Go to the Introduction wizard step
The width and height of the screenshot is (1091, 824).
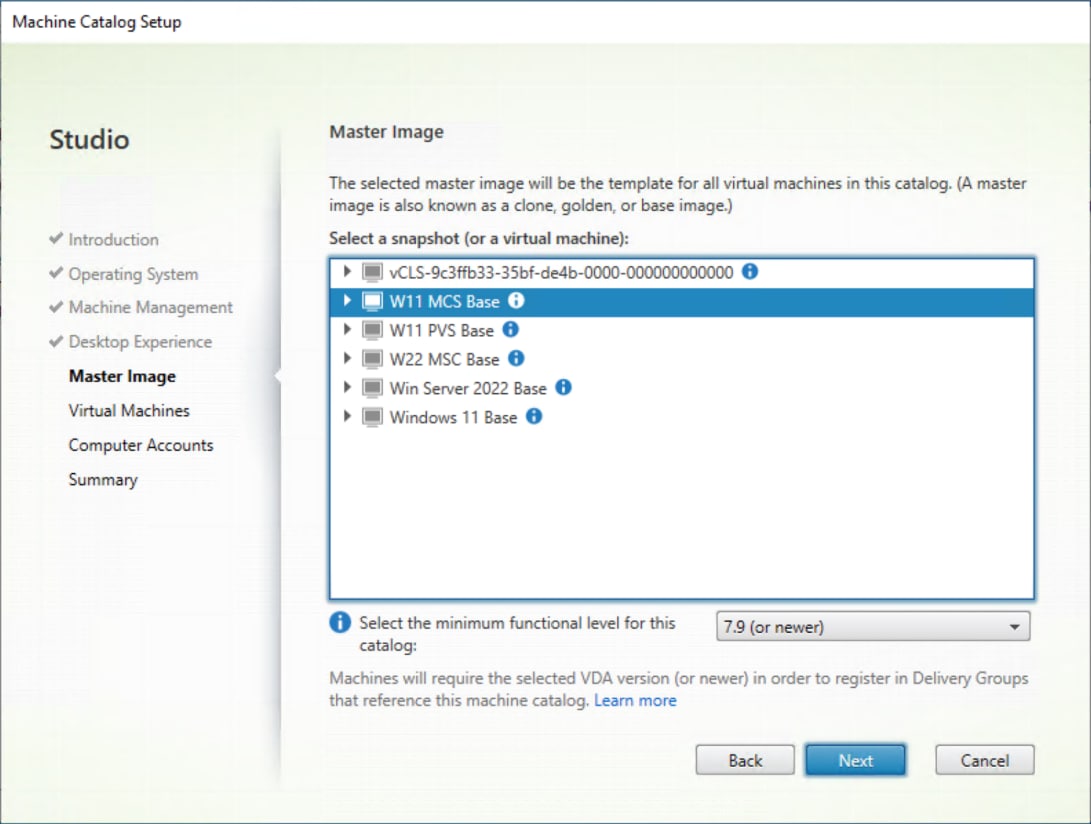coord(113,239)
